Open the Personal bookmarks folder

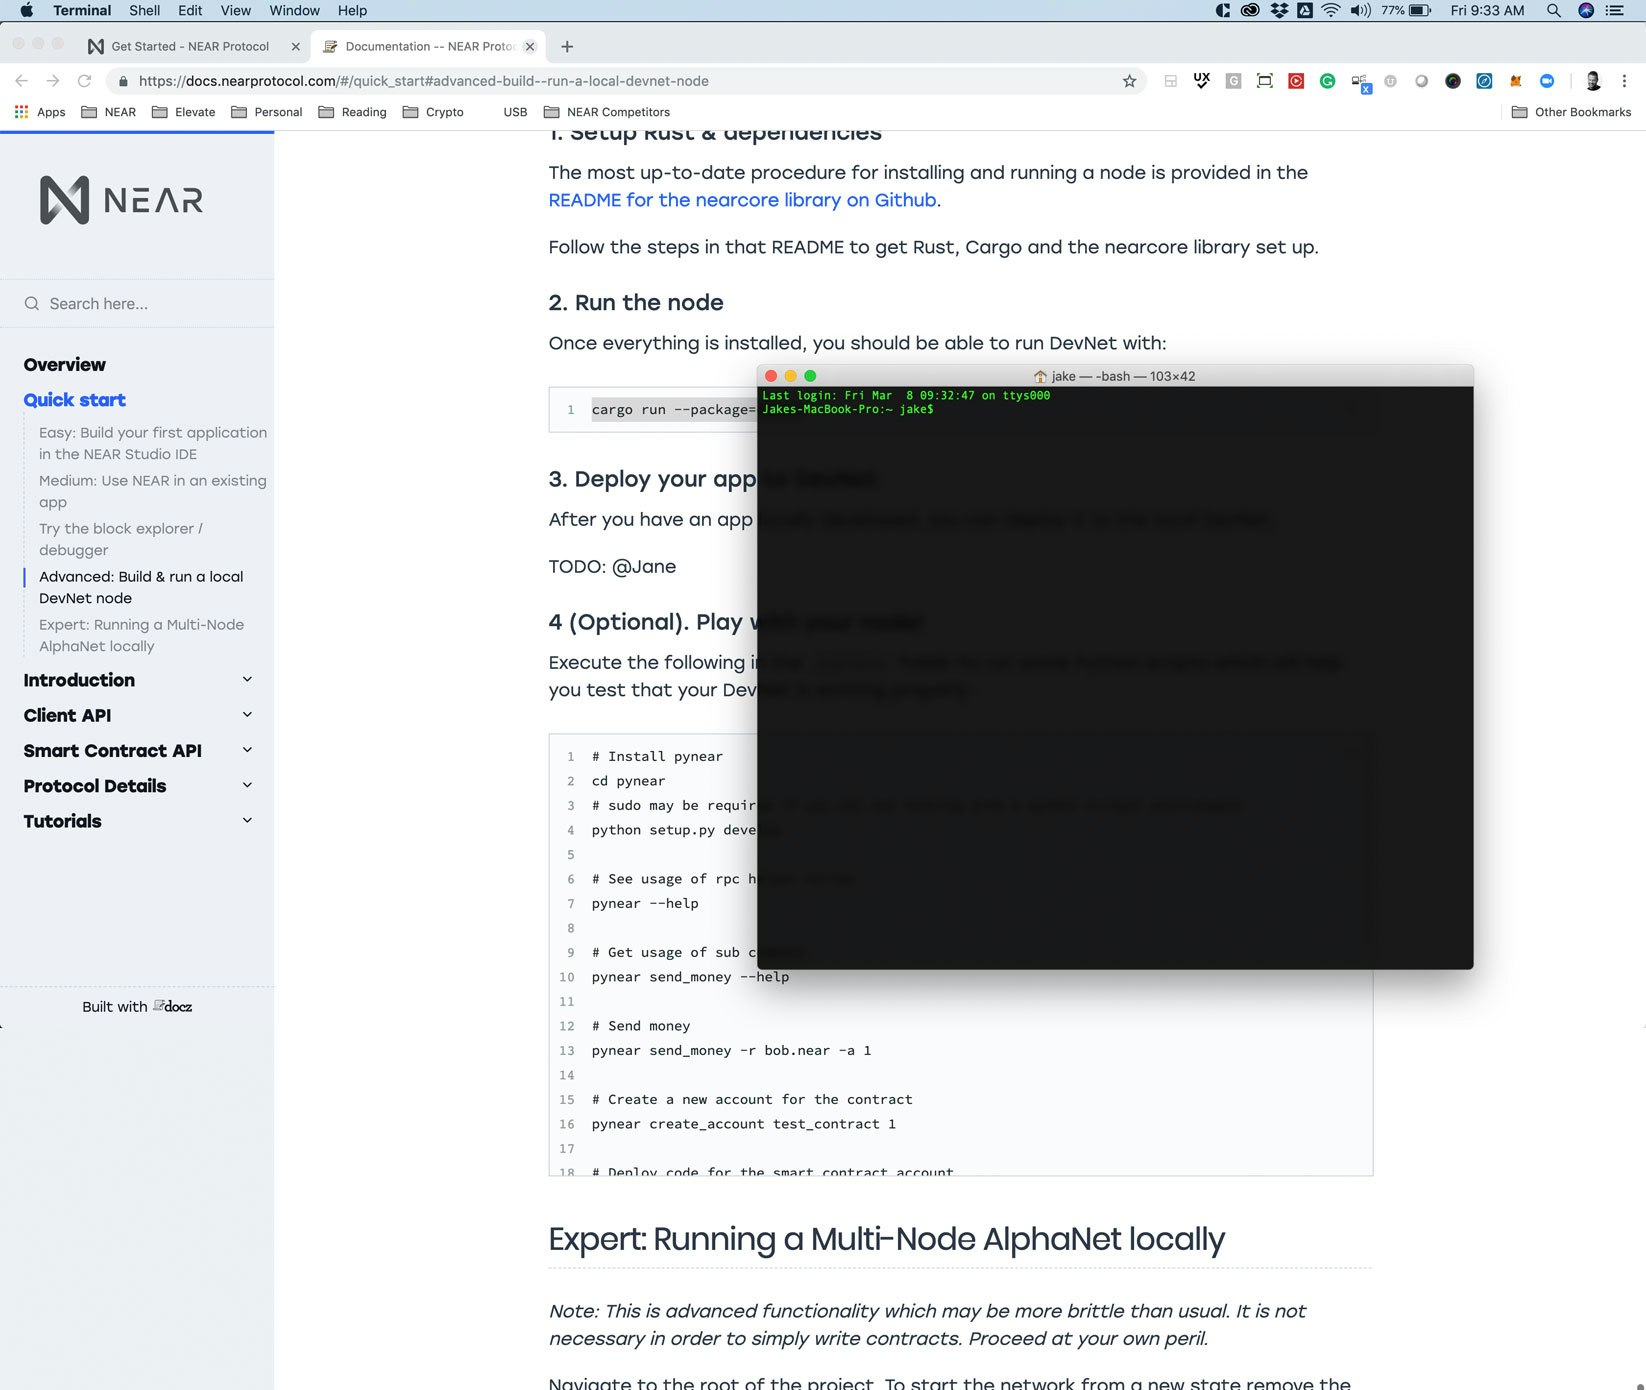(x=266, y=112)
